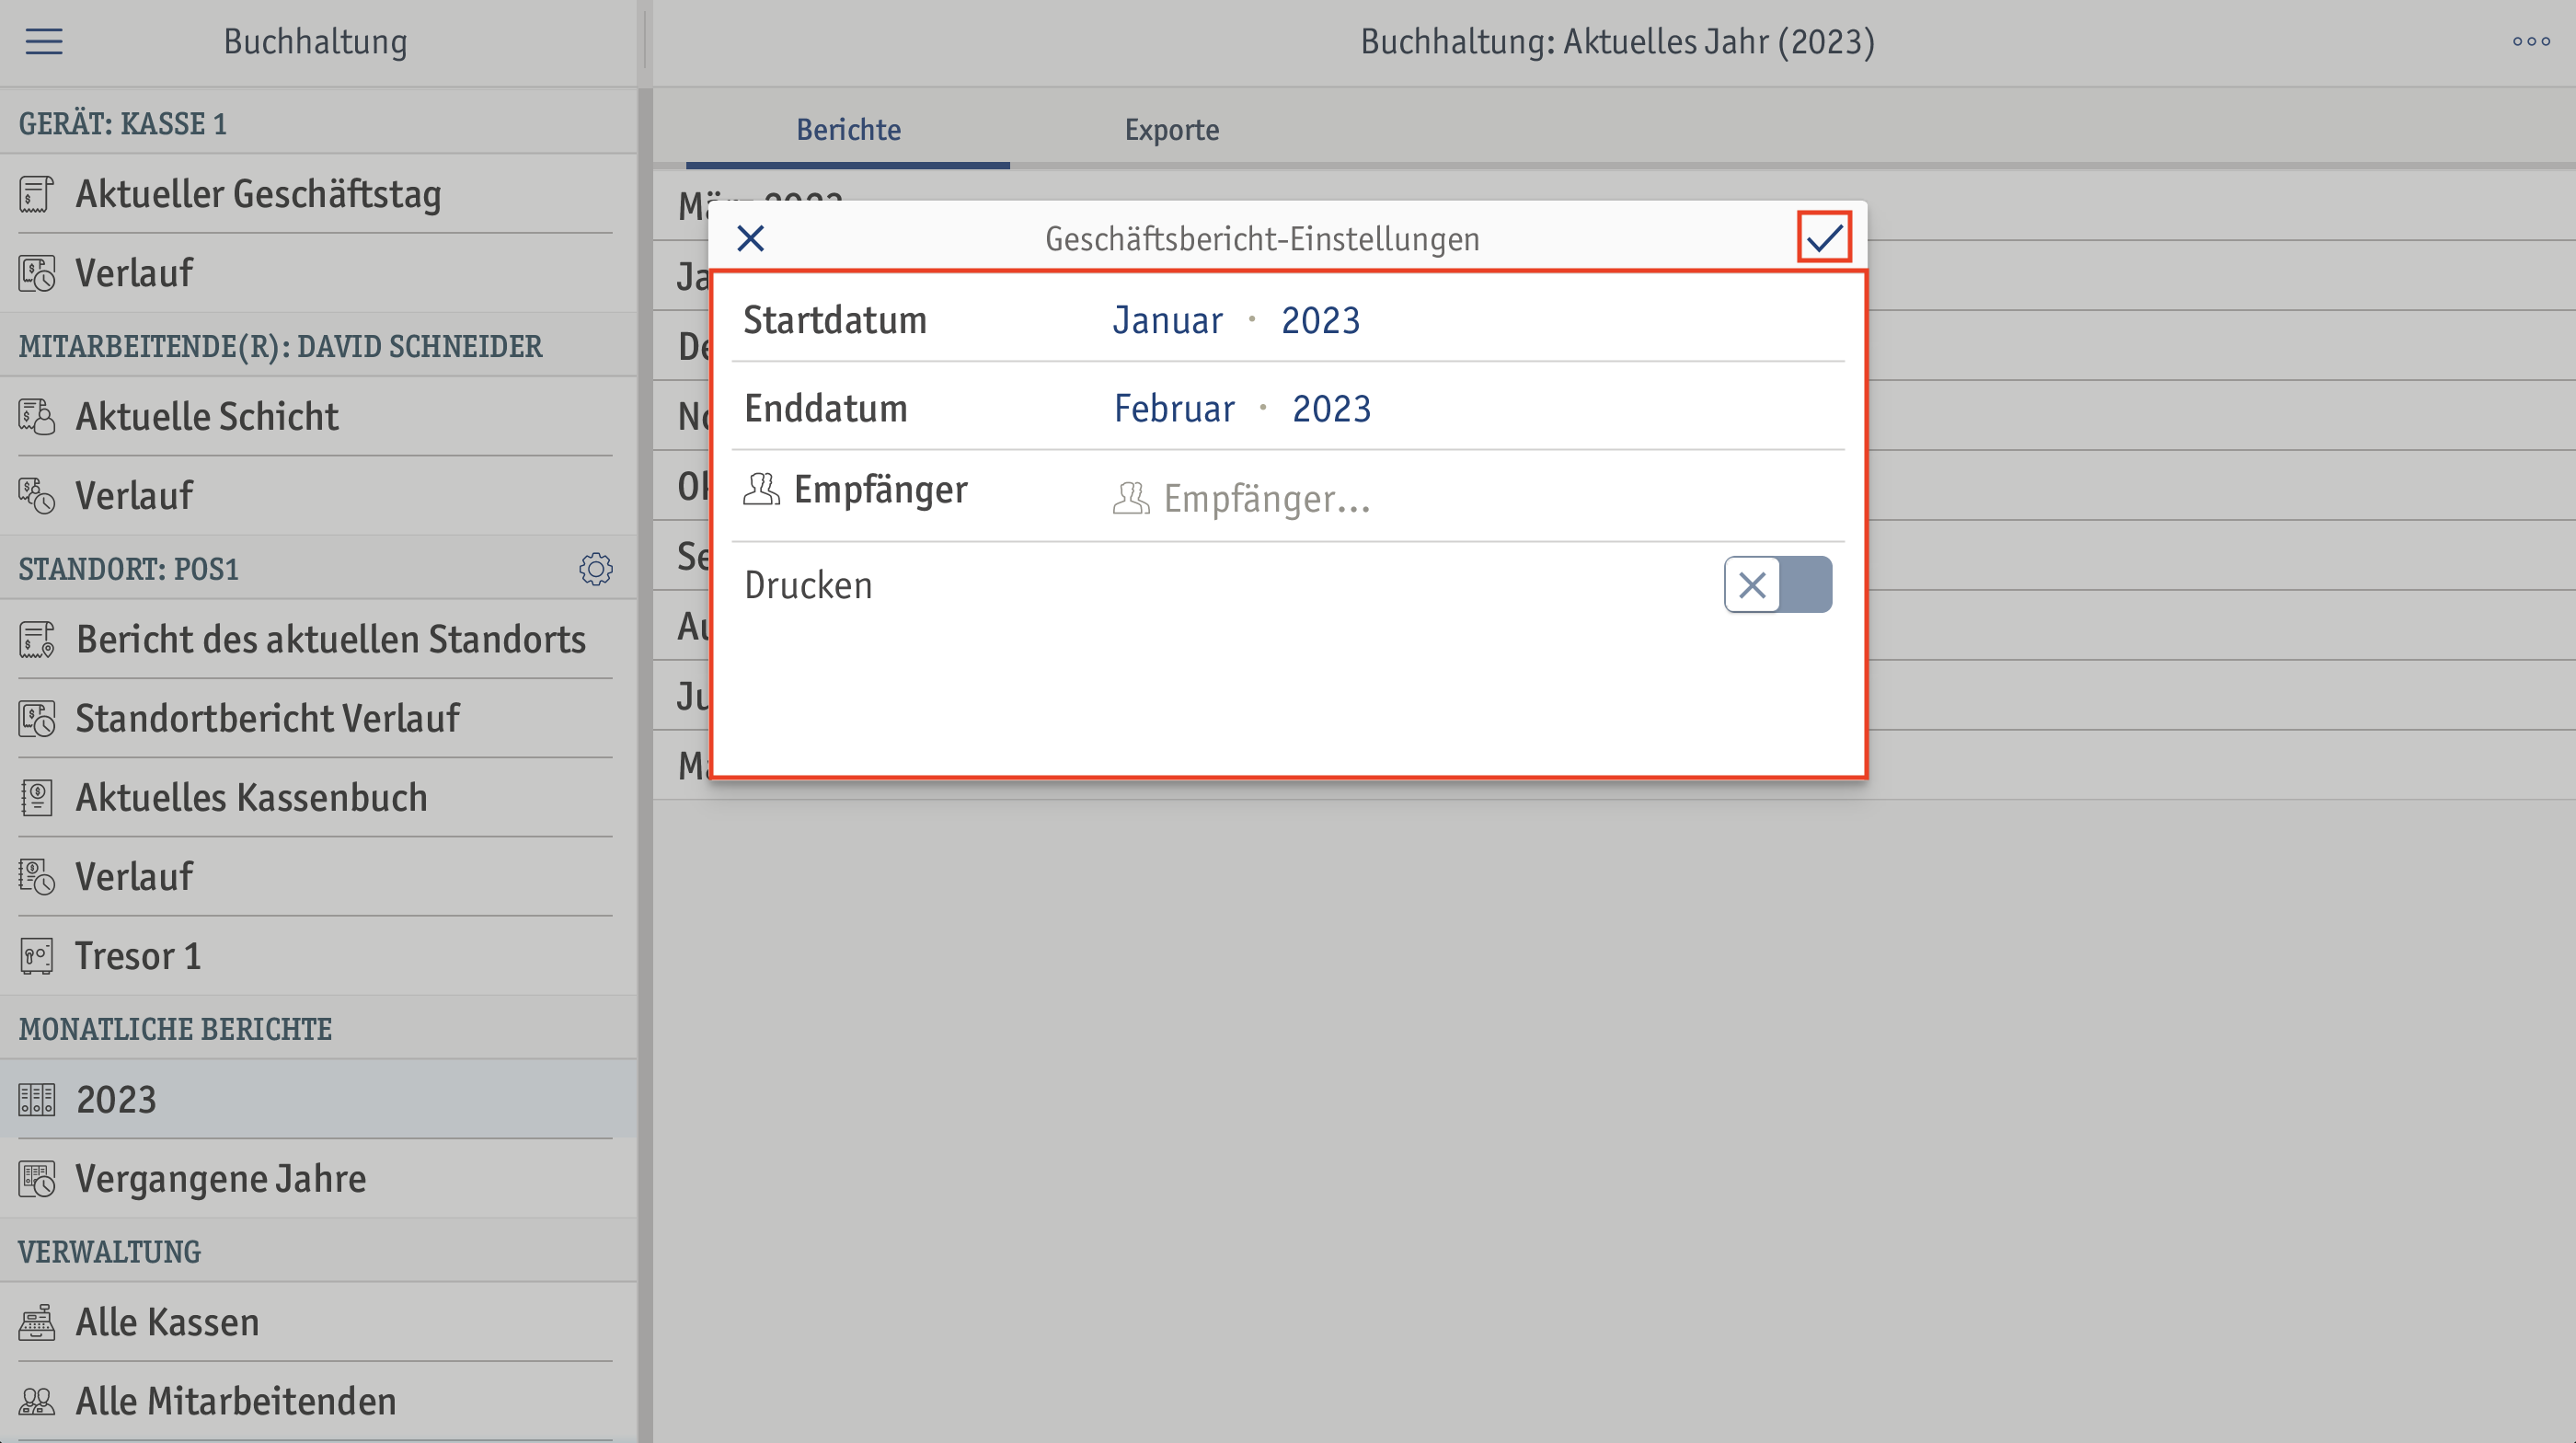Click the Verlauf icon under Gerät: Kasse 1

[37, 273]
